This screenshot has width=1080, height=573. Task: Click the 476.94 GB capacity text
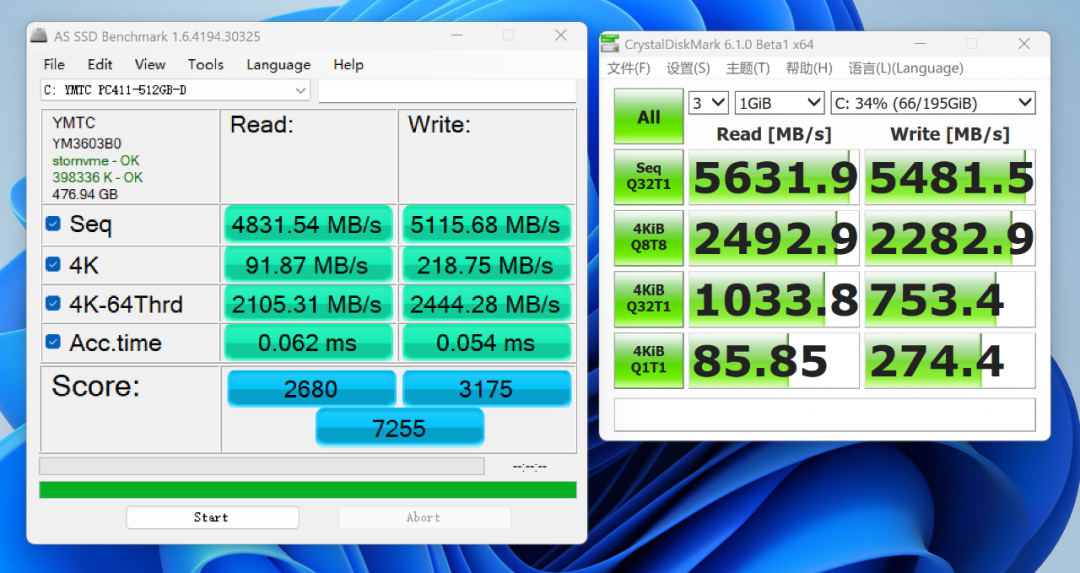tap(85, 194)
